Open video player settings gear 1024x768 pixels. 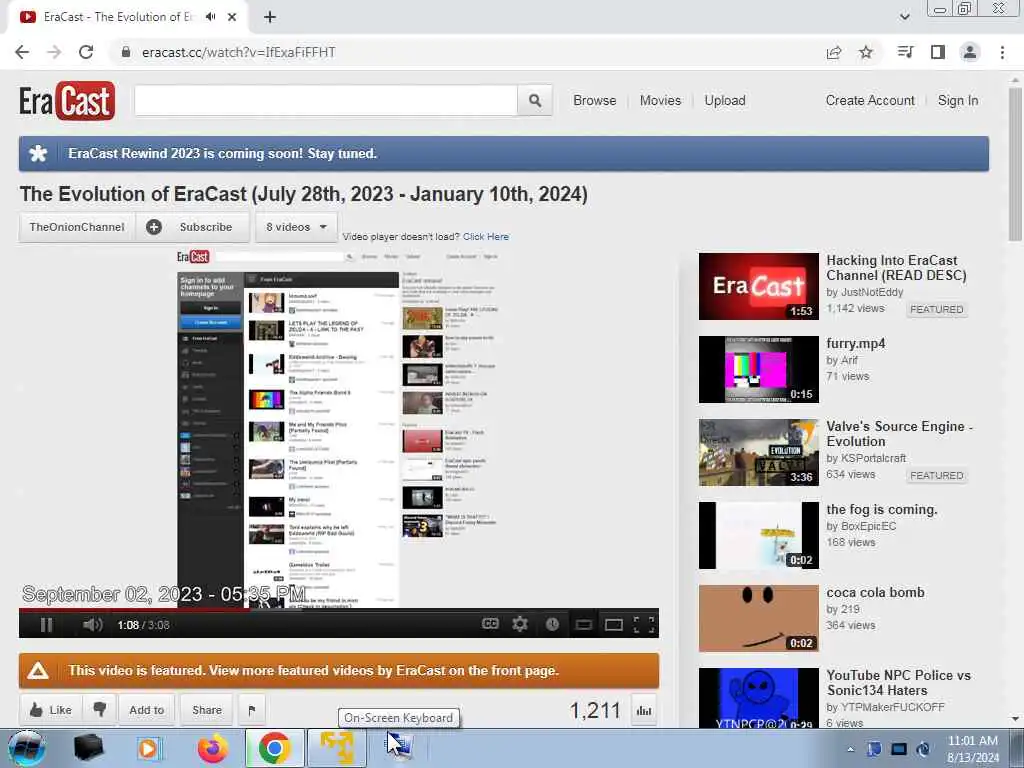pyautogui.click(x=520, y=624)
